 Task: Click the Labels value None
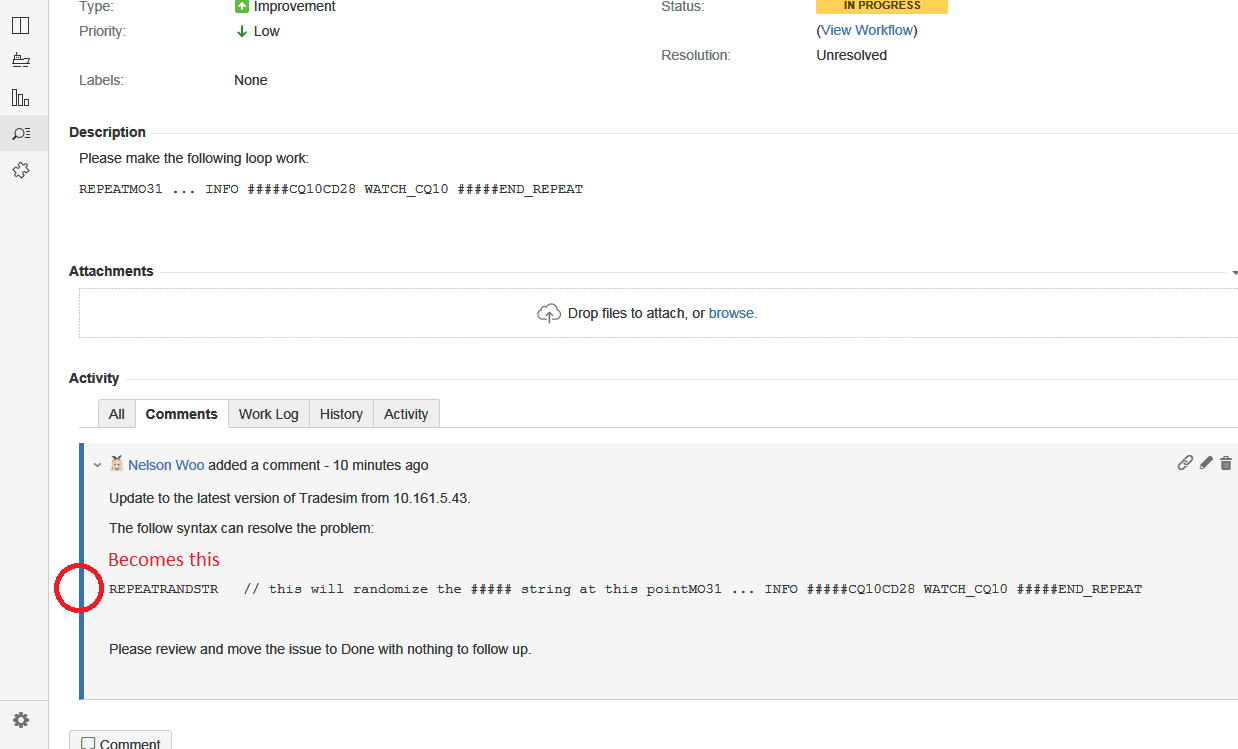[x=251, y=80]
